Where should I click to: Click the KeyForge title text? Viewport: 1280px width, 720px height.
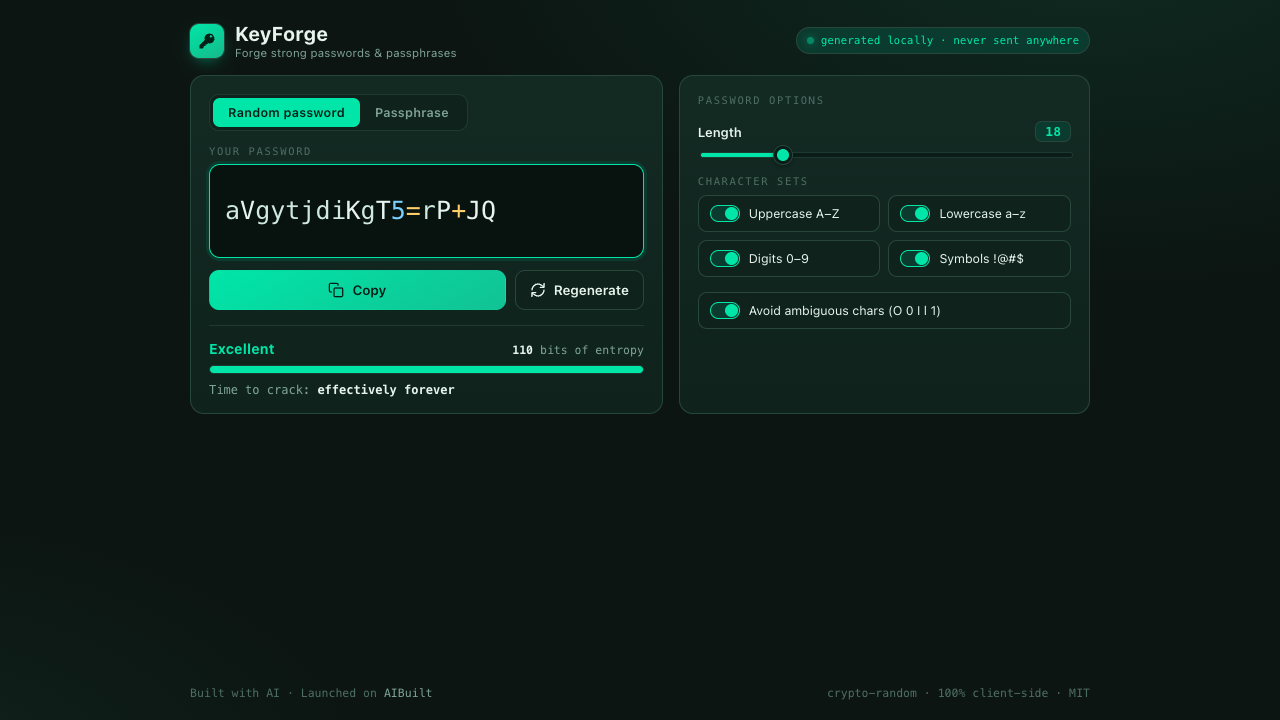pyautogui.click(x=281, y=35)
